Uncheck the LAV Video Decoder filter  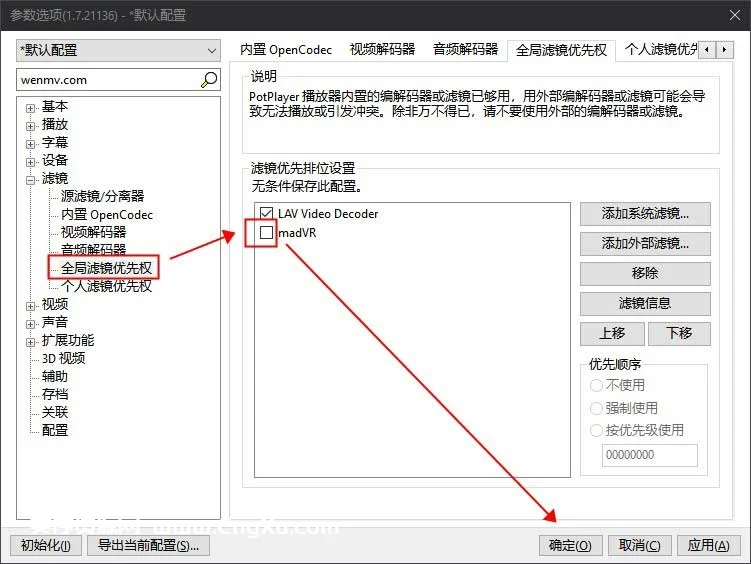click(x=266, y=213)
